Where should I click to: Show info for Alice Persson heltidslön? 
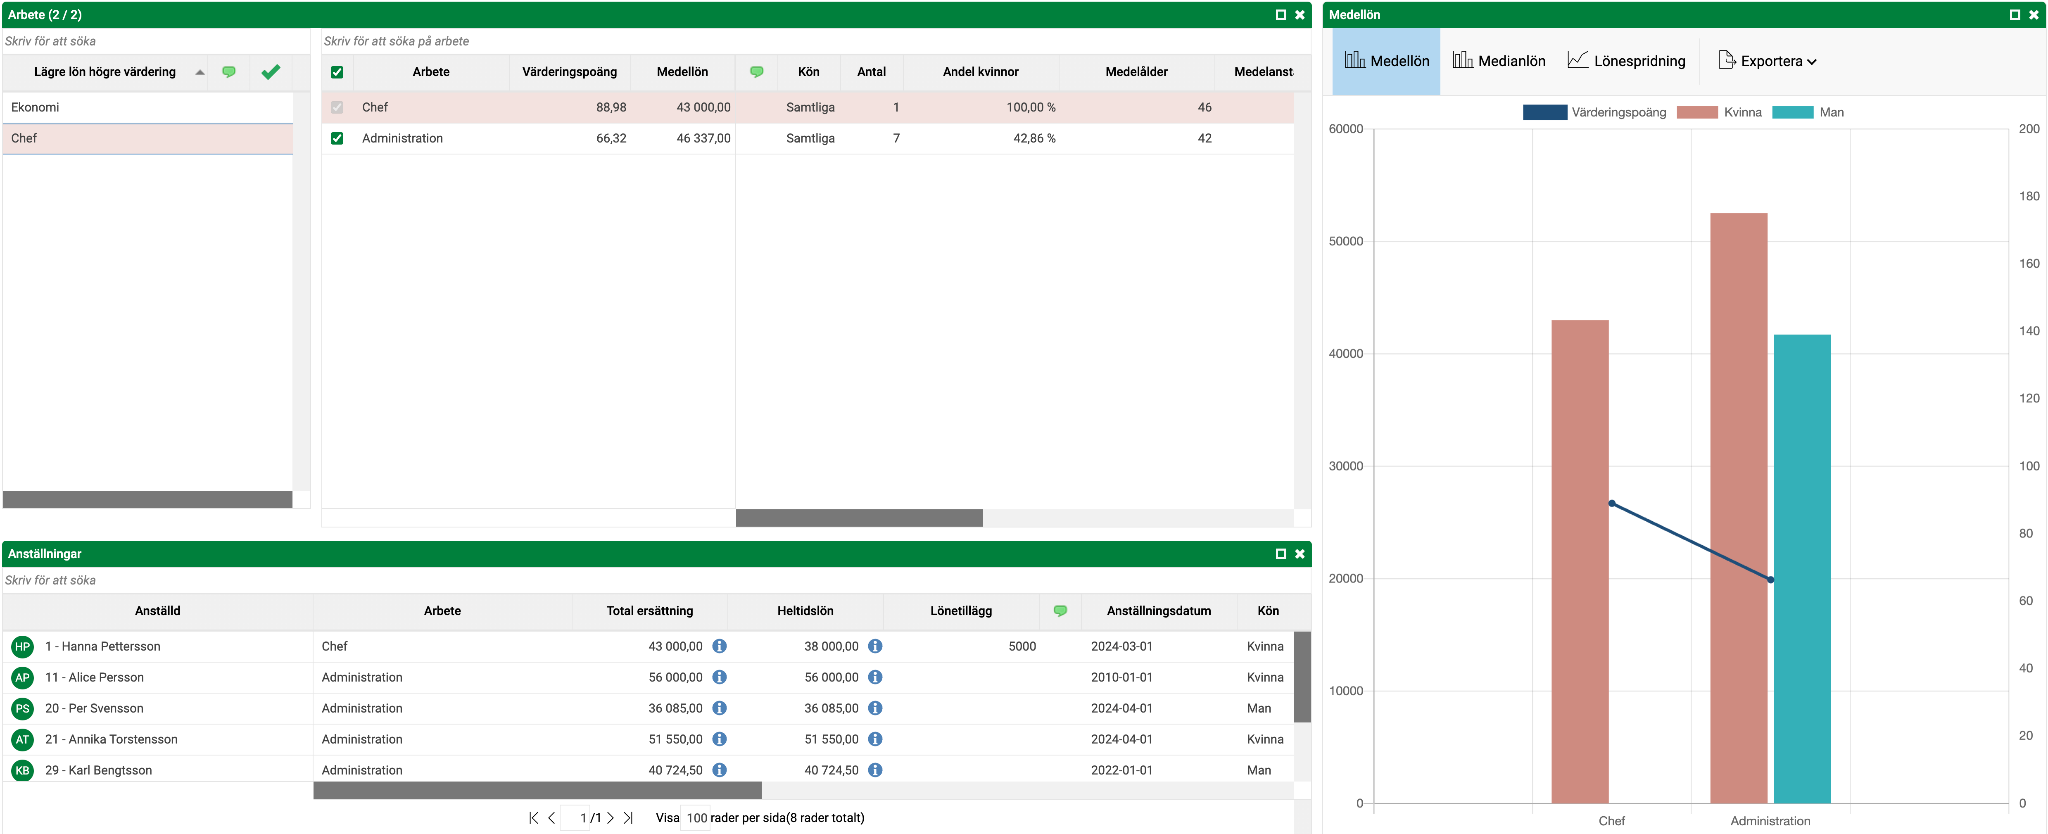click(875, 677)
